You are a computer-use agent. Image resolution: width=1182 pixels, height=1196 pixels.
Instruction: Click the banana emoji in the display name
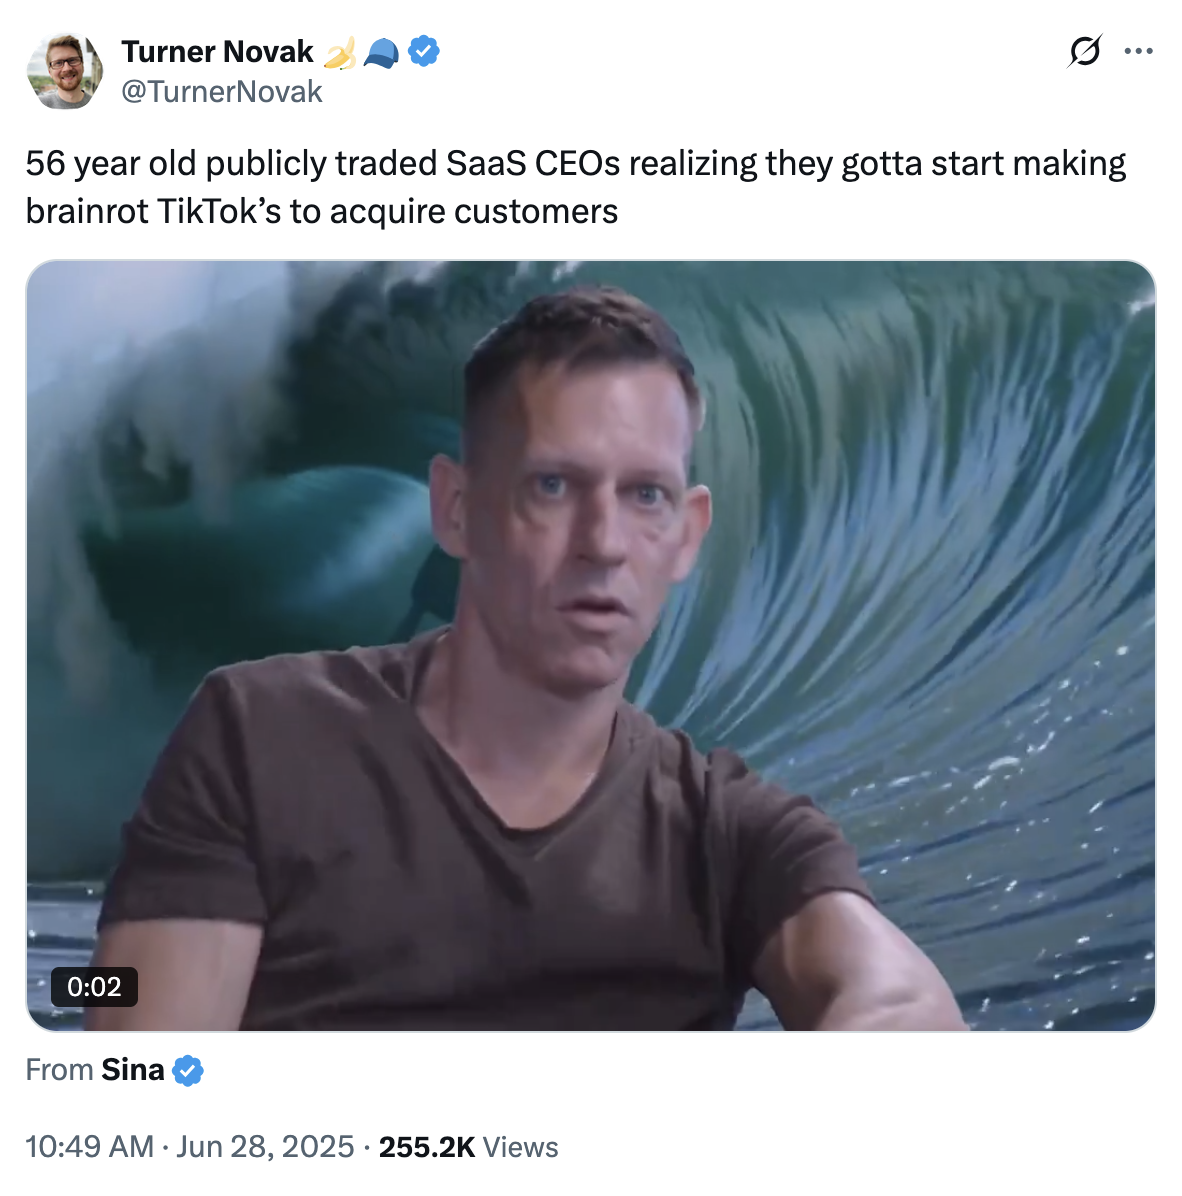tap(341, 51)
